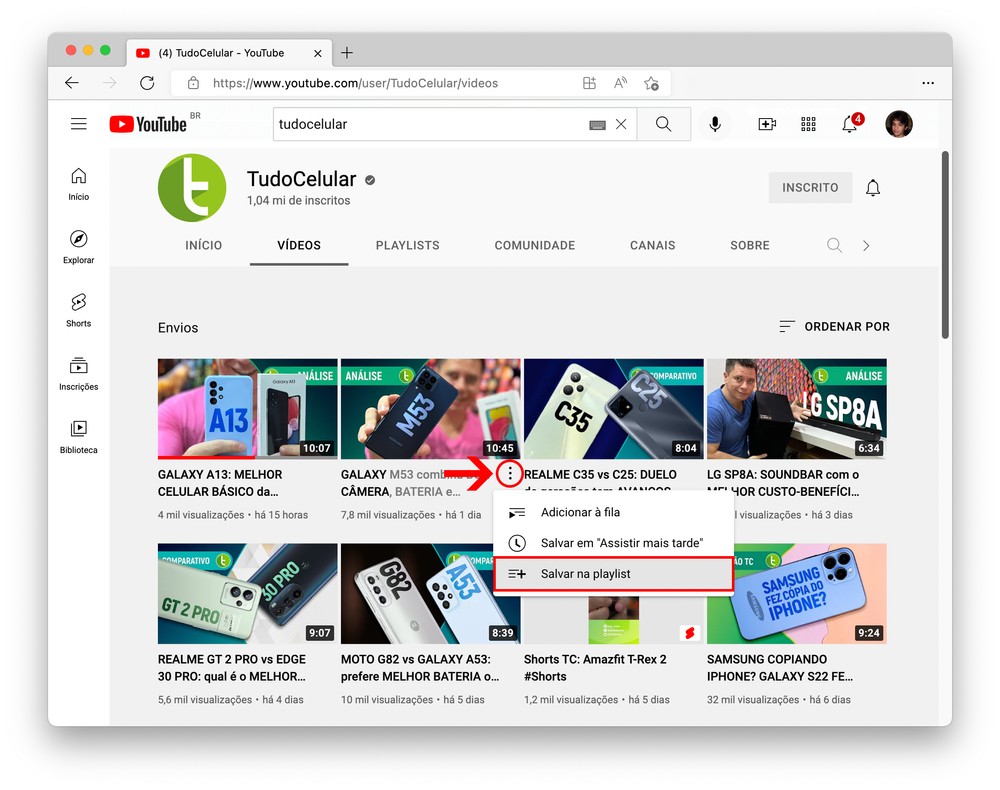Click the browser address bar URL
The height and width of the screenshot is (790, 1000).
(x=355, y=83)
